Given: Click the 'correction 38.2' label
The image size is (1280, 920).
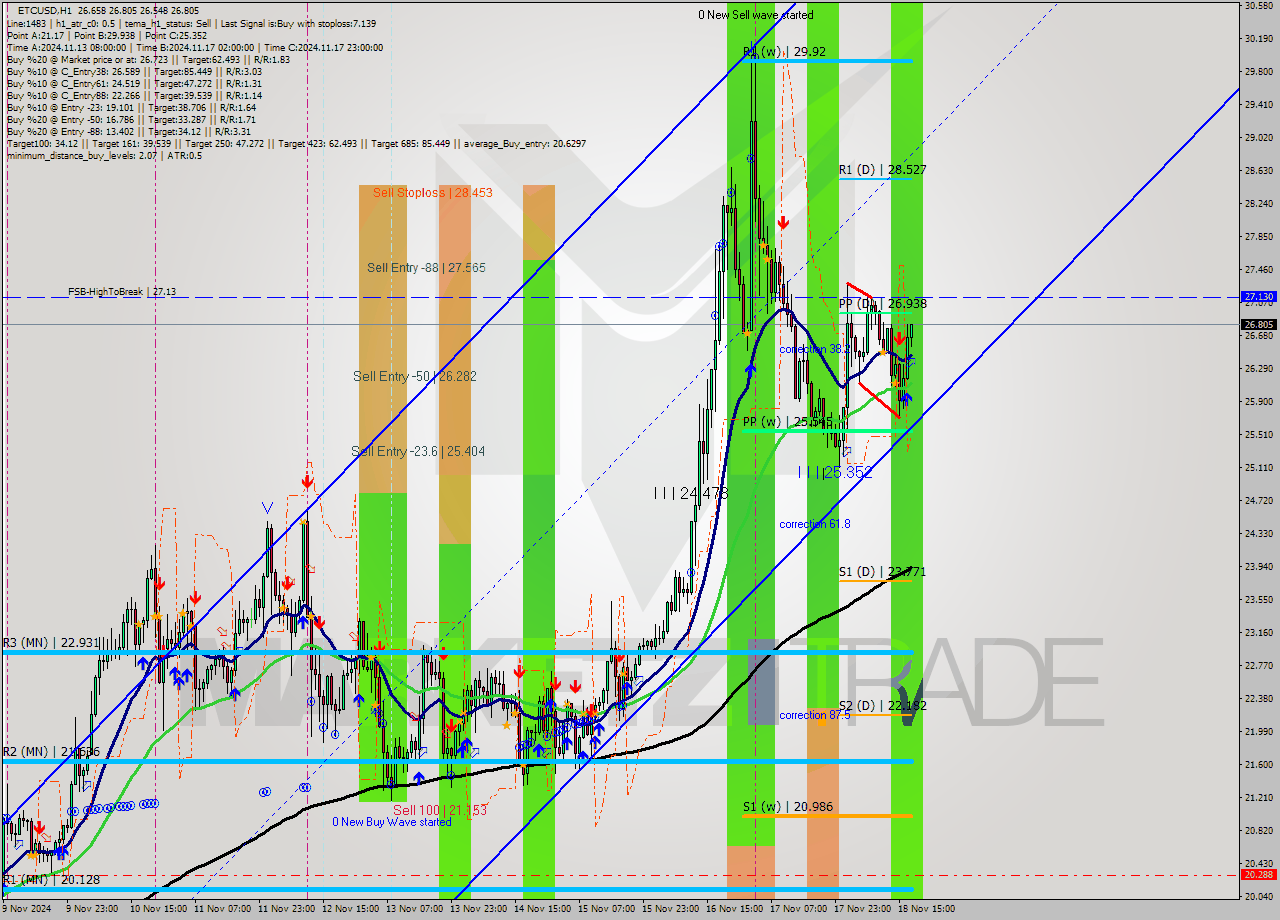Looking at the screenshot, I should click(x=815, y=349).
